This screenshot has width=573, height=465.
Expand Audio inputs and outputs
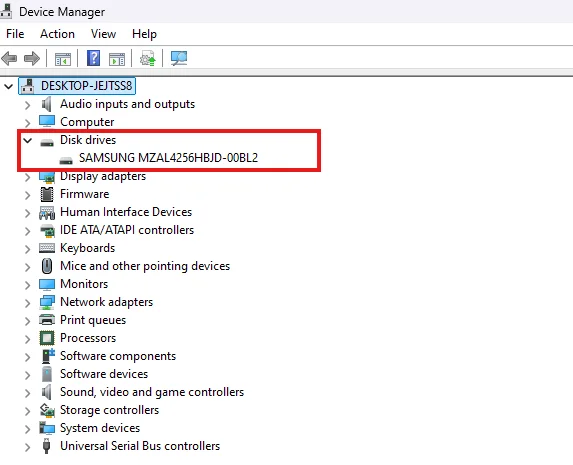pos(28,105)
